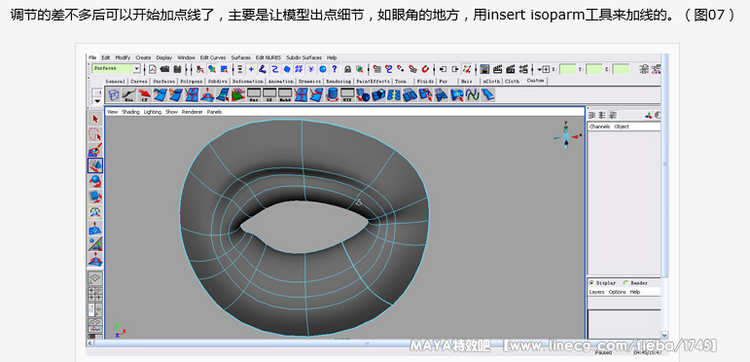The height and width of the screenshot is (362, 750).
Task: Switch to the Custom shelf tab
Action: (x=535, y=81)
